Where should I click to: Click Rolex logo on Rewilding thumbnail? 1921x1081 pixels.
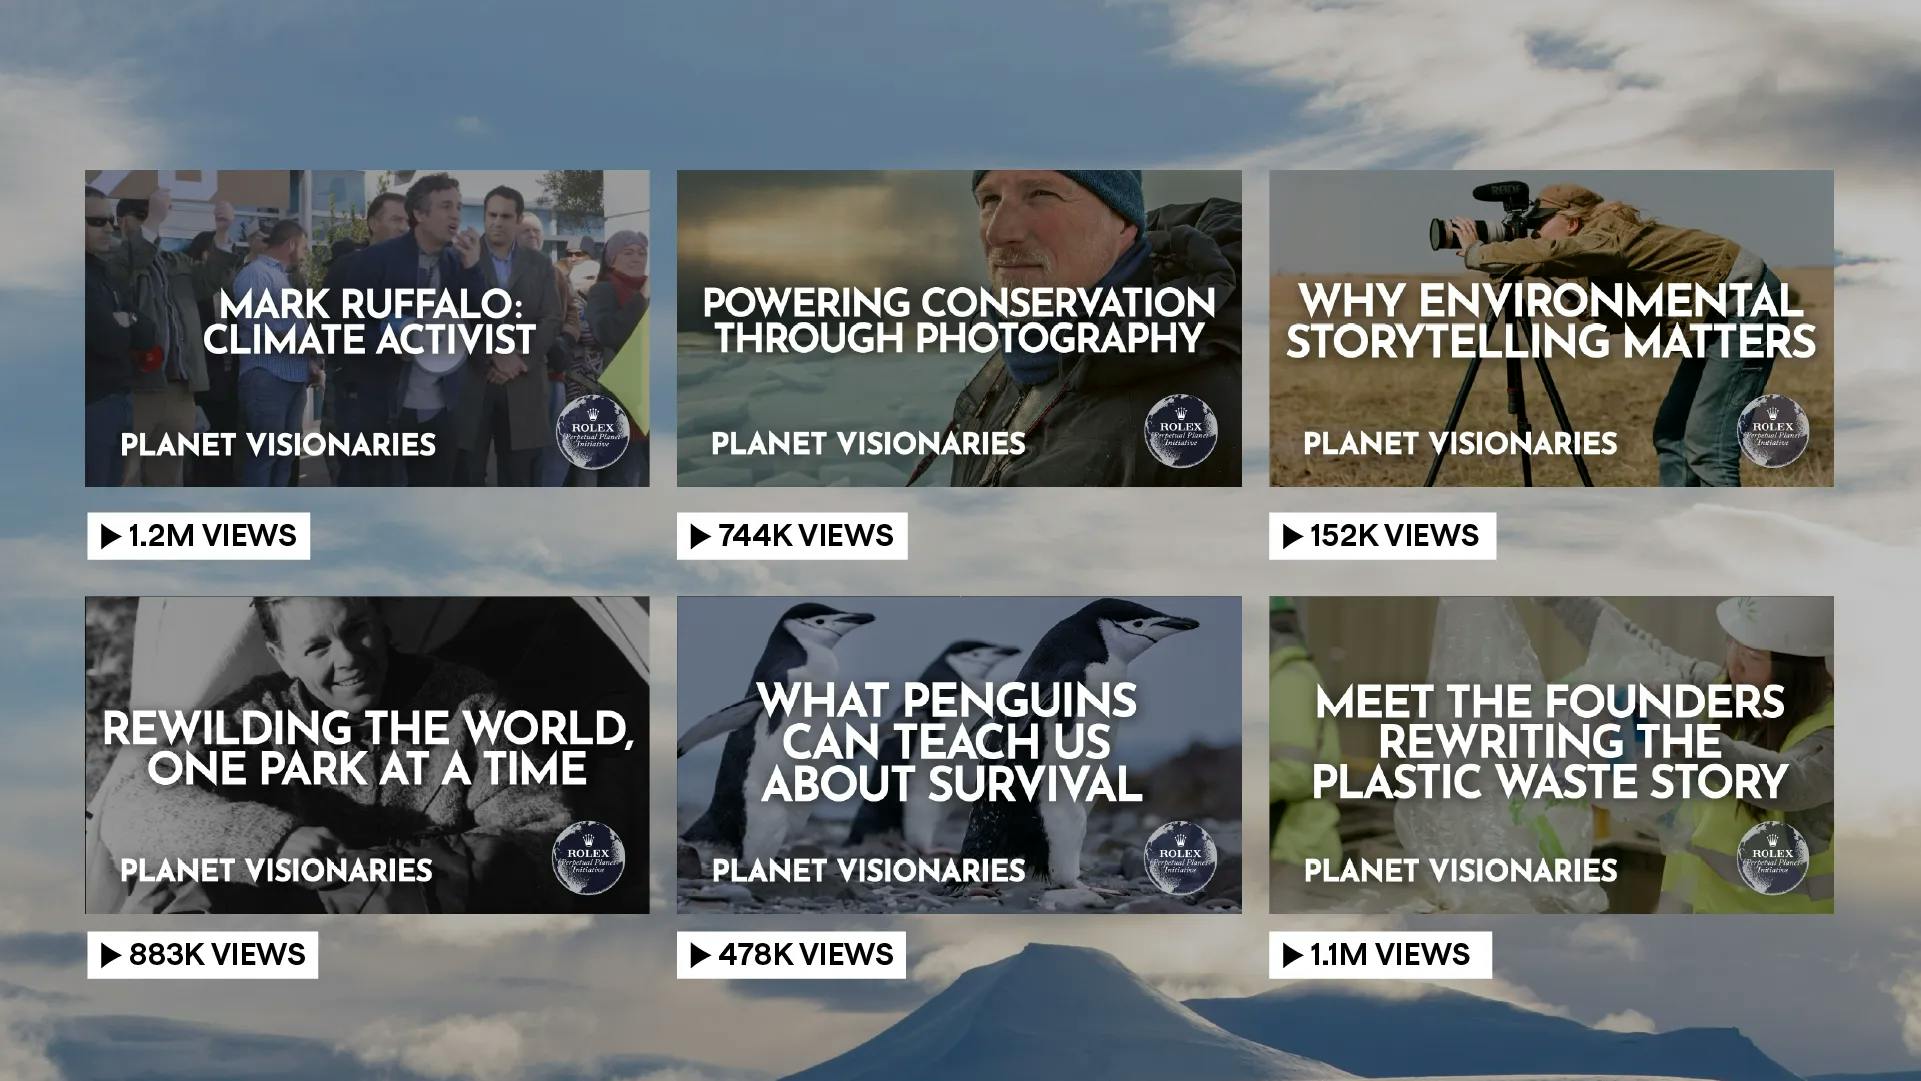(589, 858)
